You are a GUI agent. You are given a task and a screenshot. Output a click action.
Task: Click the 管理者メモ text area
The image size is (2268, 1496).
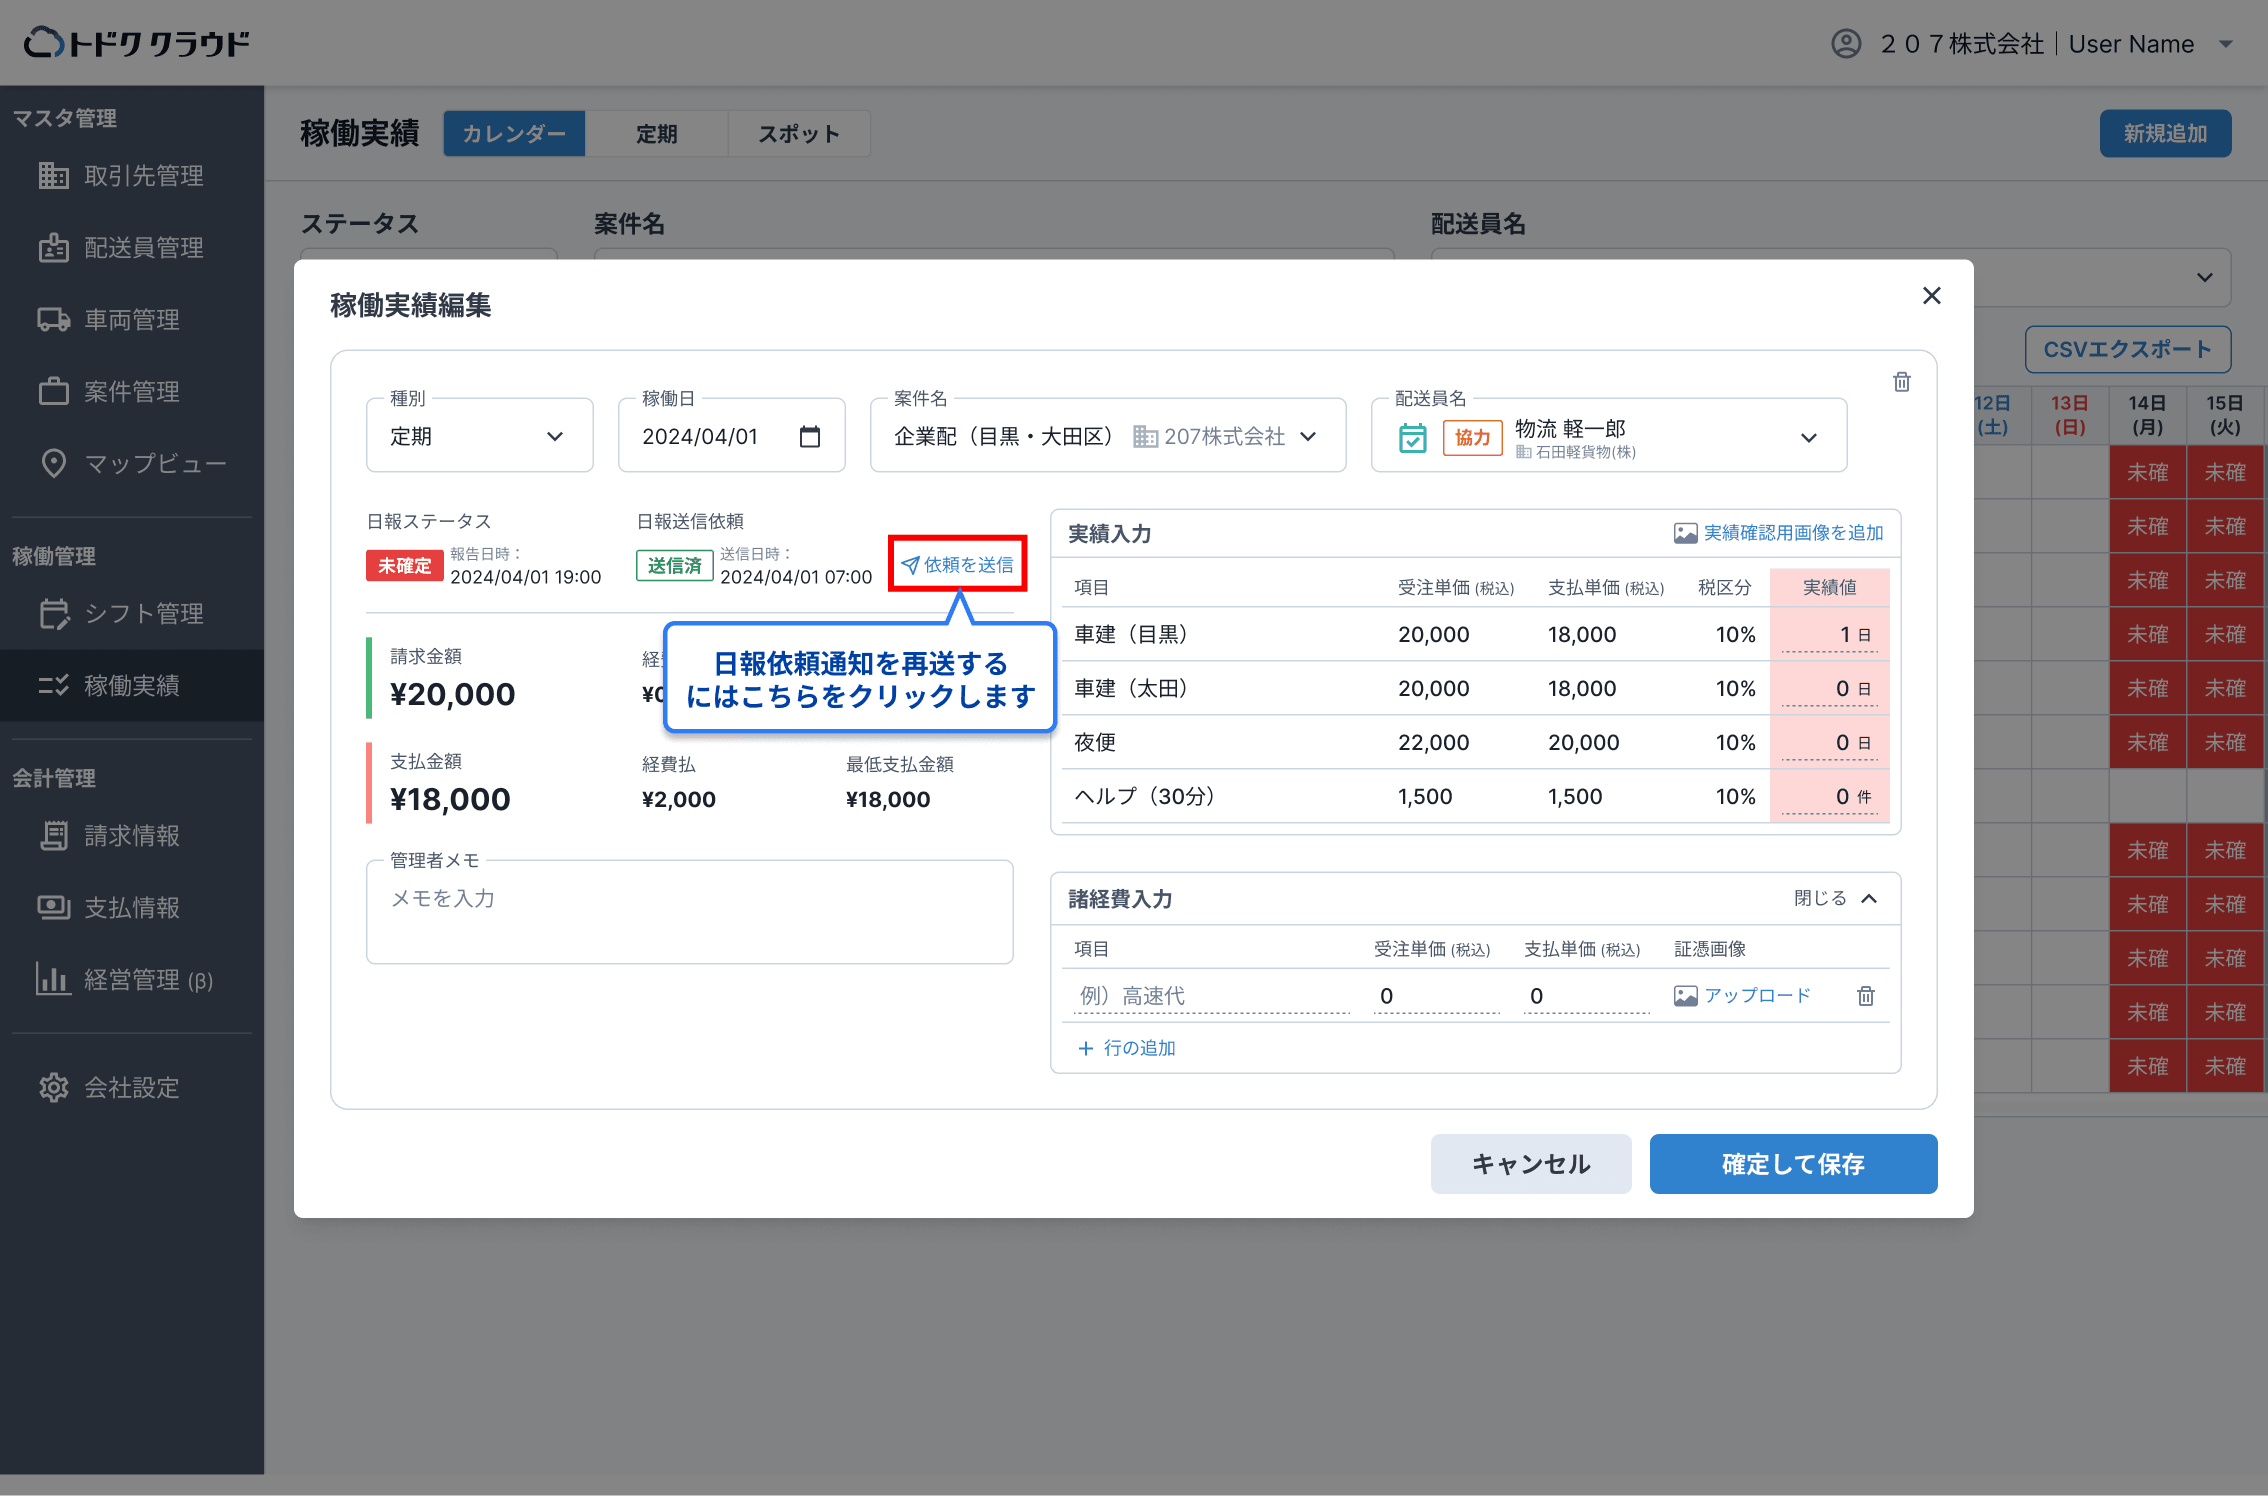690,912
